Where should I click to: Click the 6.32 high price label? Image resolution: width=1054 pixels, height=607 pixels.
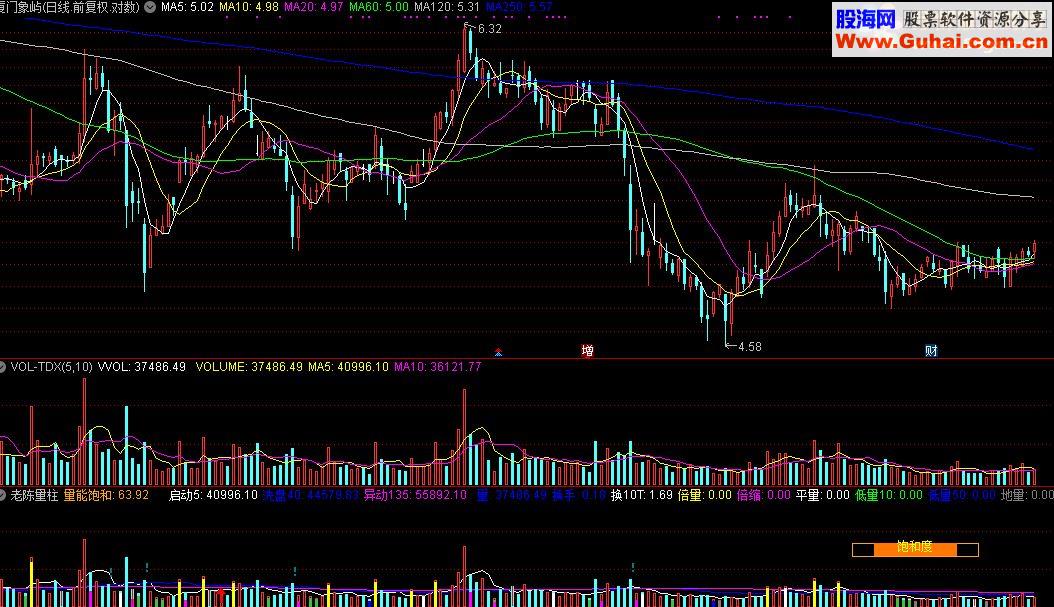pos(489,29)
